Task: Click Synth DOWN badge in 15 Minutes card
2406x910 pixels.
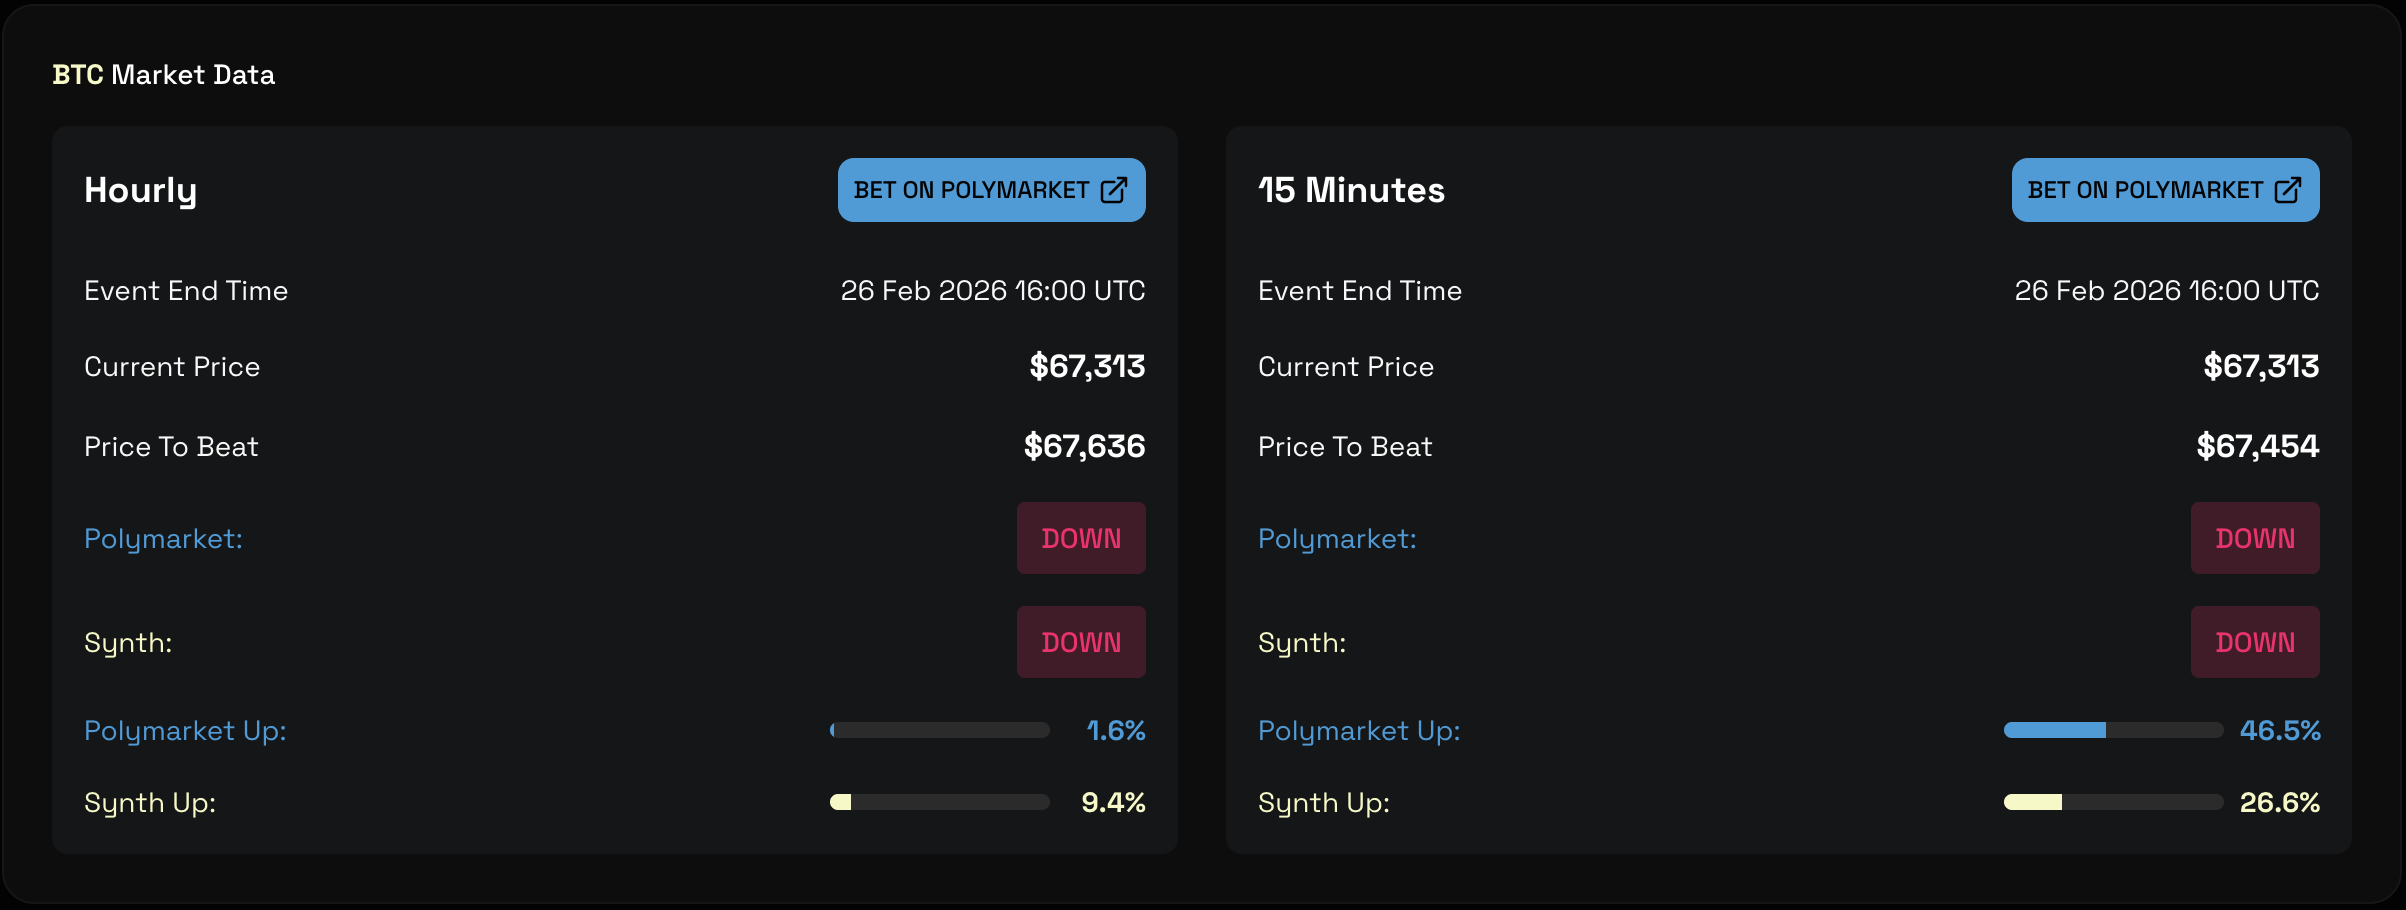Action: pyautogui.click(x=2255, y=642)
